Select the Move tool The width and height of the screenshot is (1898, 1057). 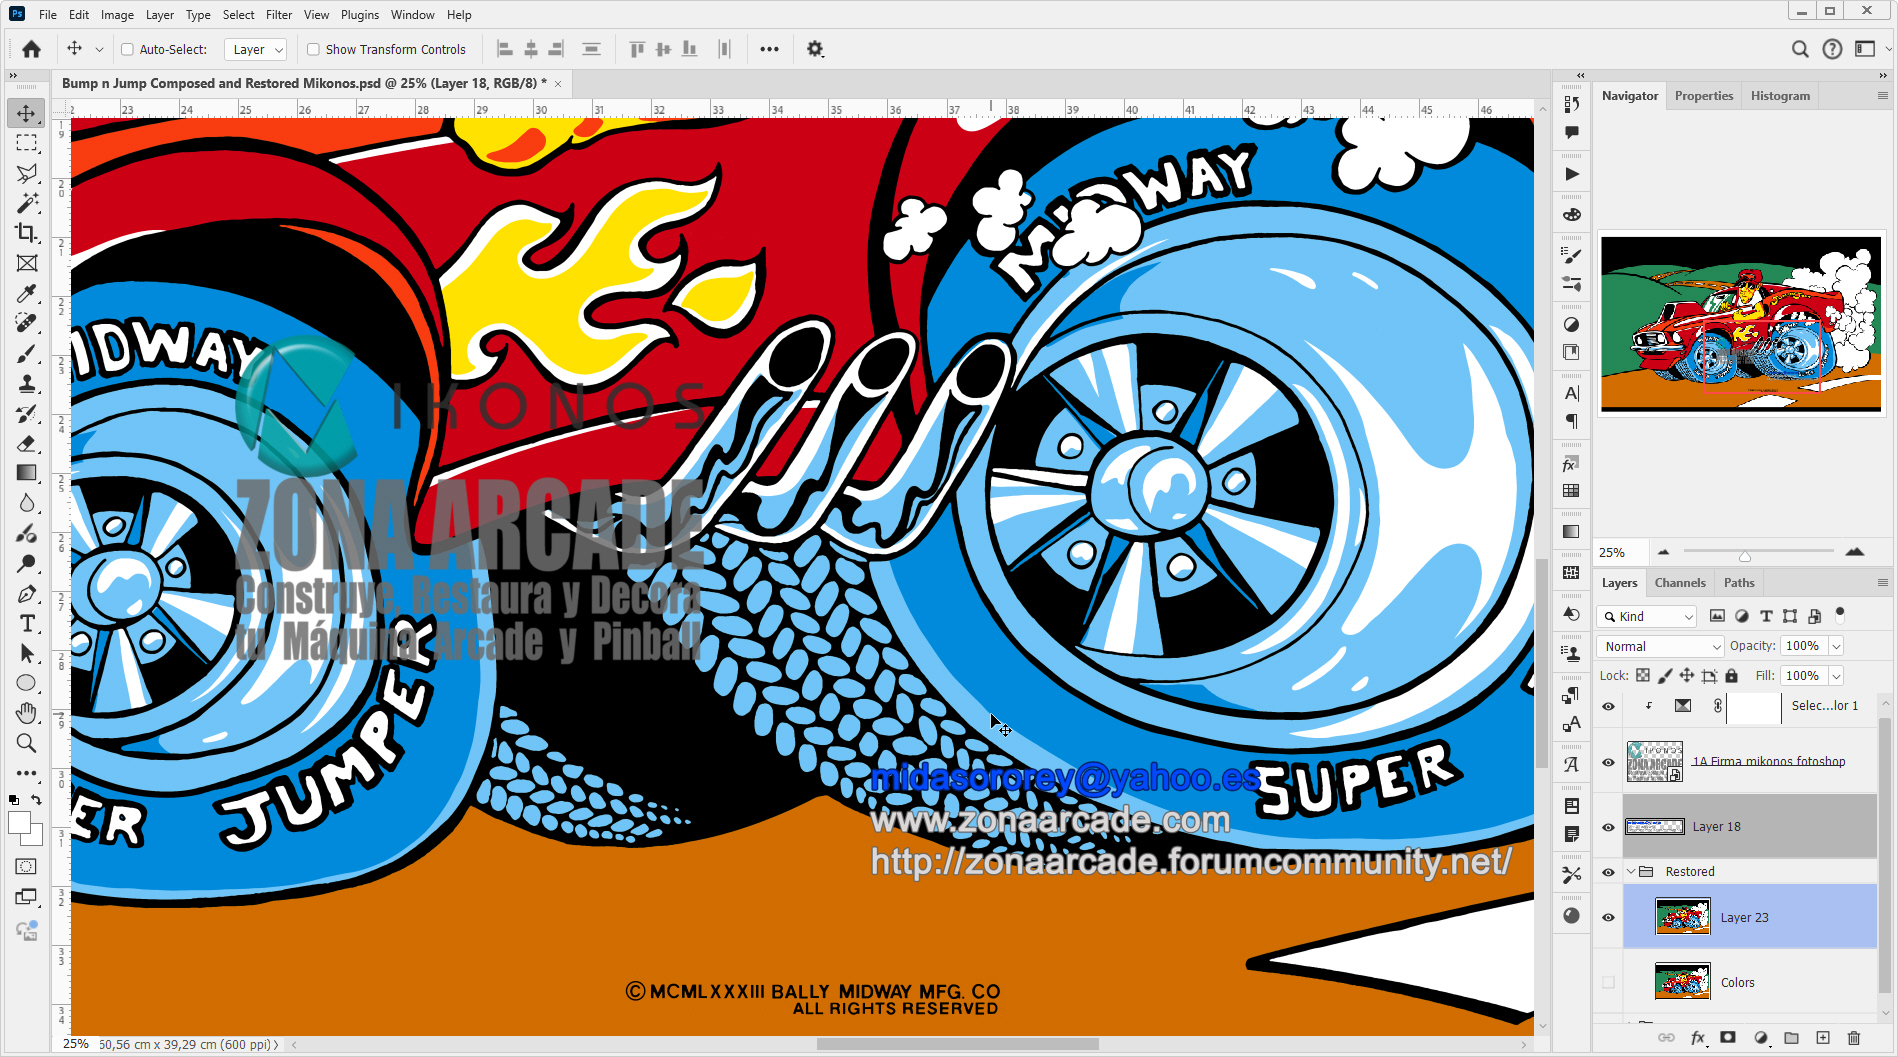[x=27, y=113]
